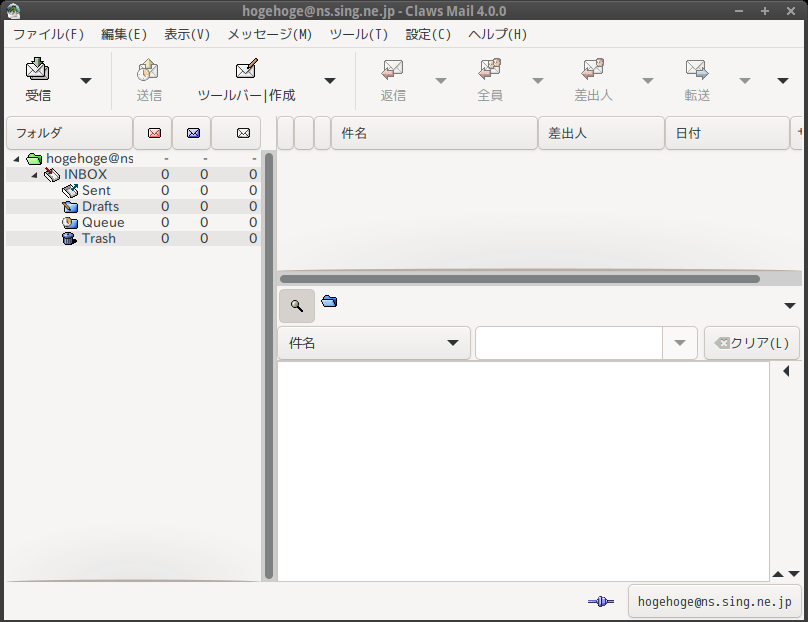Click the folder pane vertical scrollbar
The width and height of the screenshot is (808, 622).
coord(268,366)
